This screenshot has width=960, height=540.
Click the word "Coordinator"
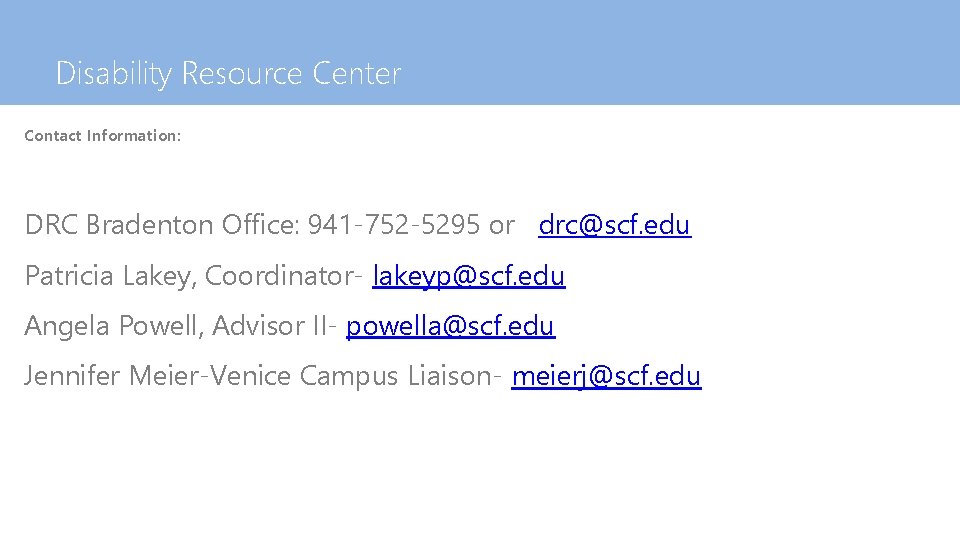[x=278, y=275]
